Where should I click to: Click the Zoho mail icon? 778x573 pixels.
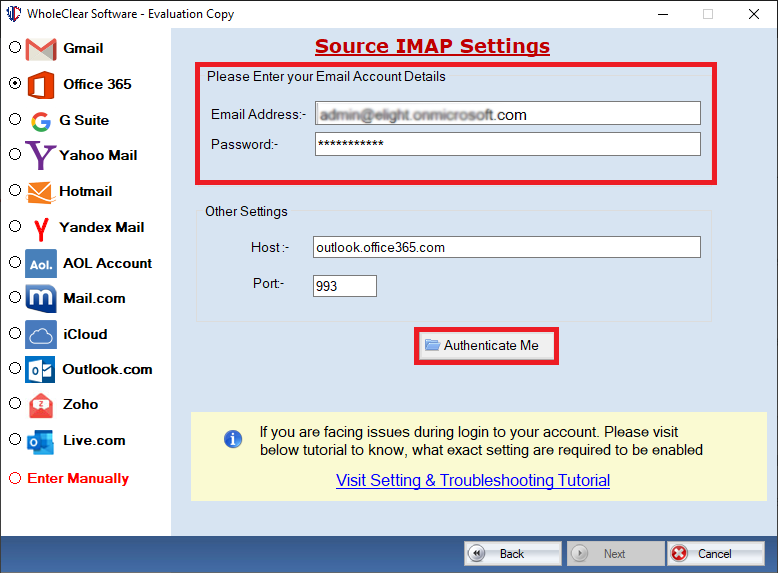(x=41, y=405)
